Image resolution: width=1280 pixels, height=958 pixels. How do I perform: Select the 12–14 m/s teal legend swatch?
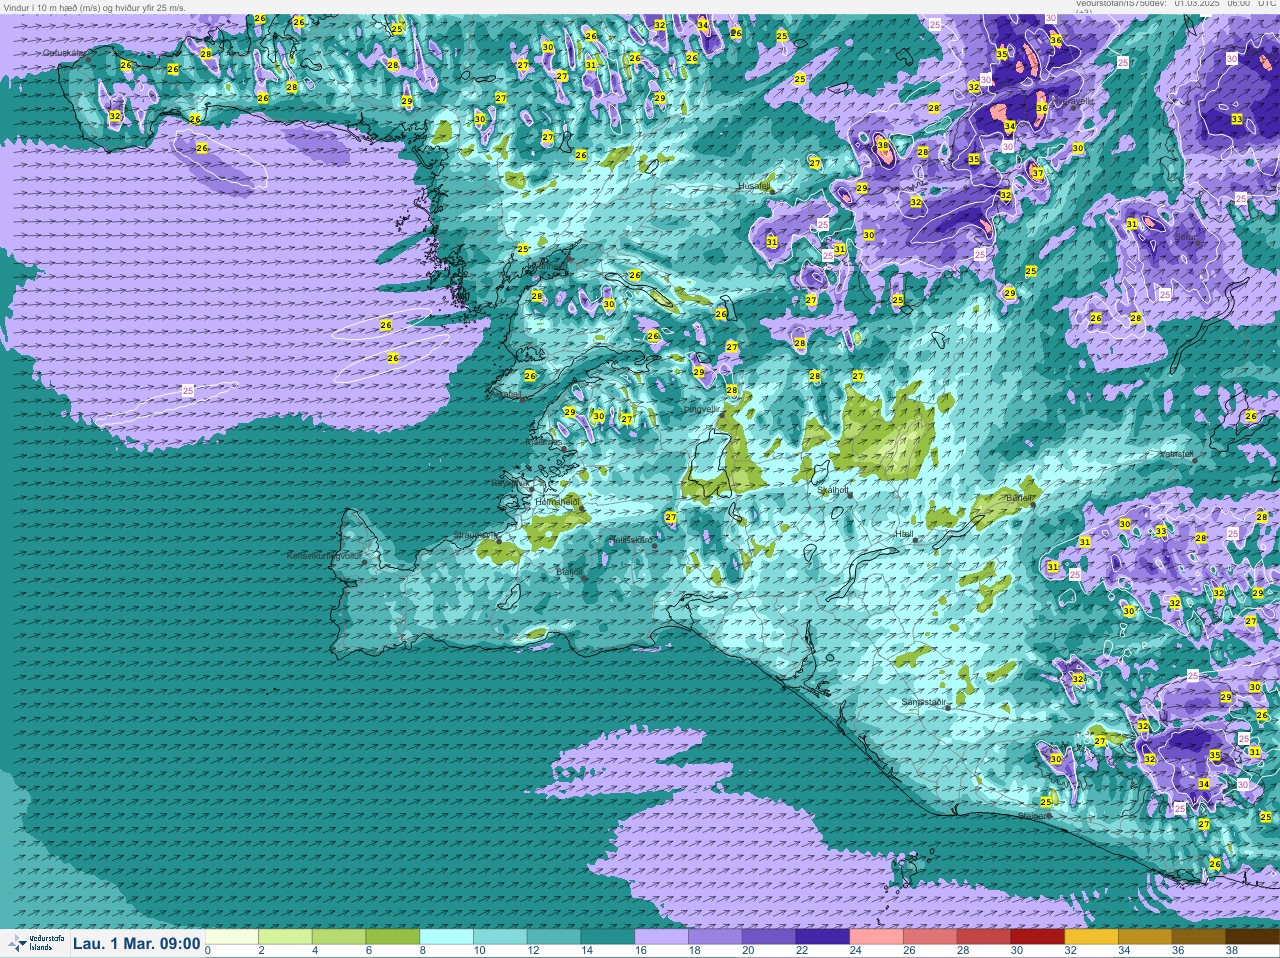click(555, 937)
